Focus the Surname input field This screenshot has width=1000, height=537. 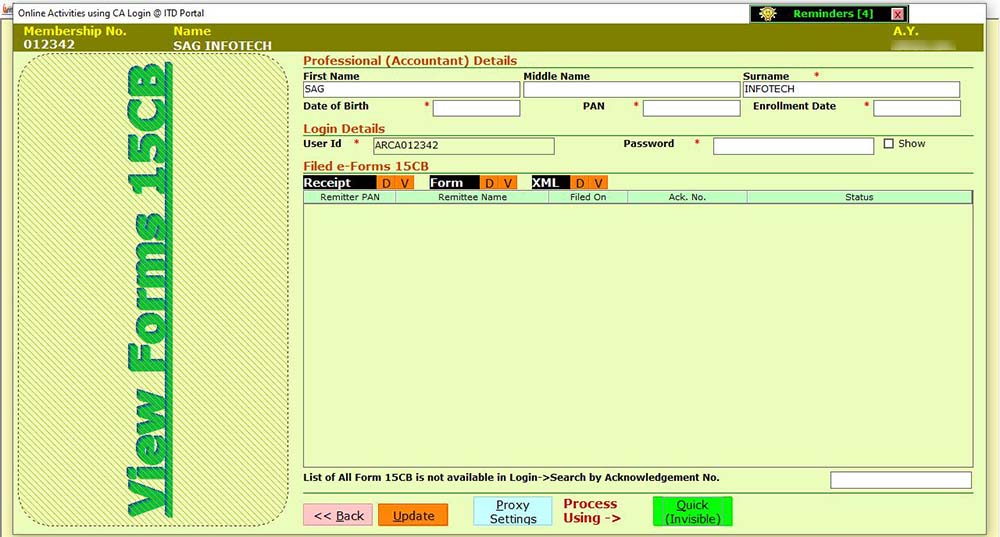click(851, 89)
